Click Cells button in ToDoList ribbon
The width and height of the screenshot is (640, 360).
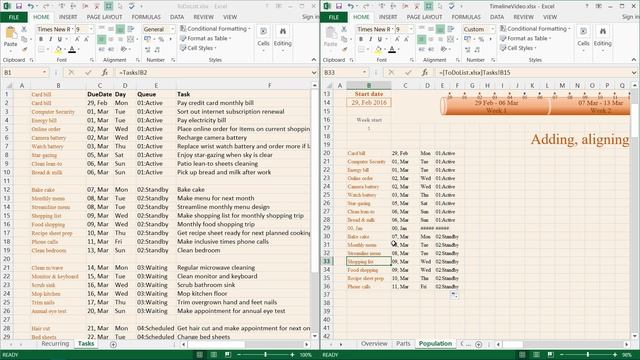point(263,38)
